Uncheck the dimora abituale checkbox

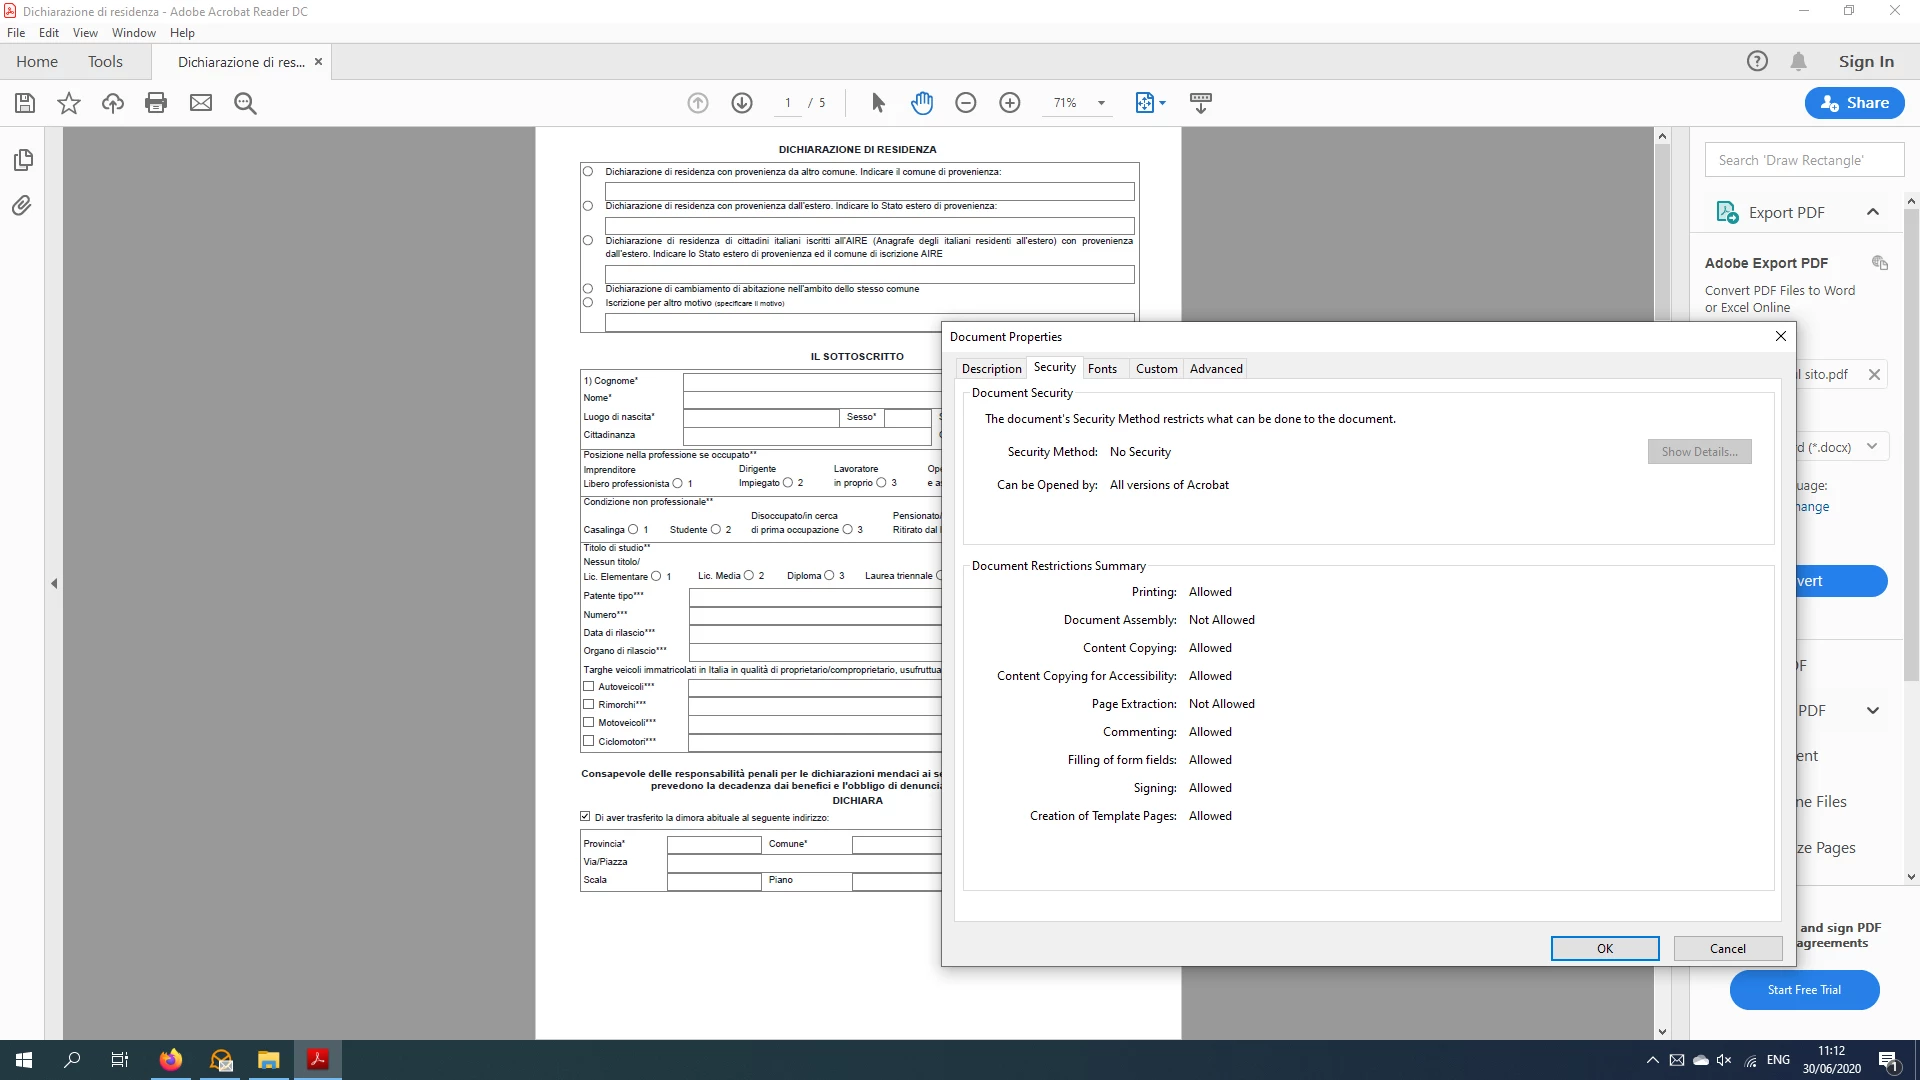(586, 817)
